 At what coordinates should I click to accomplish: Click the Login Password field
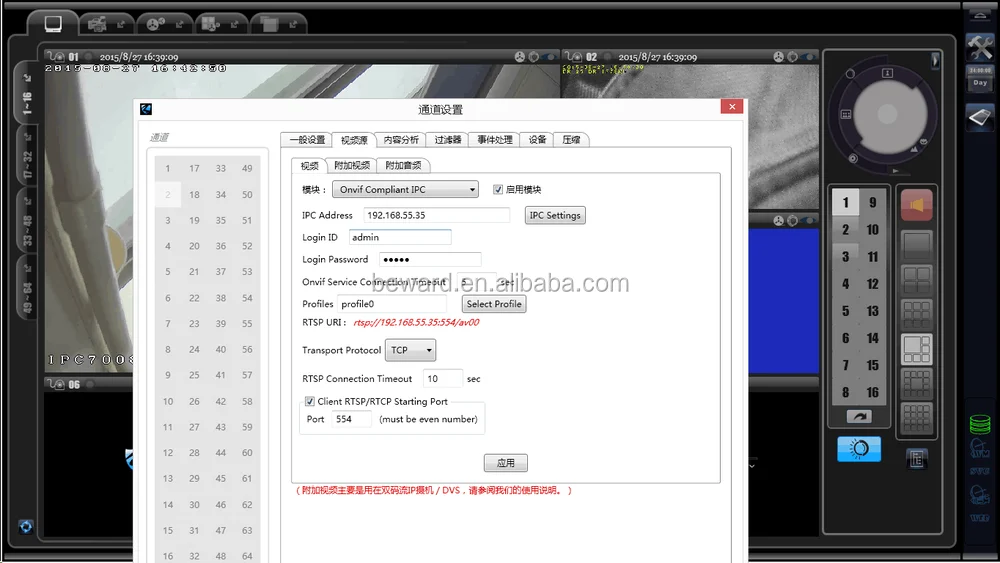click(x=430, y=260)
